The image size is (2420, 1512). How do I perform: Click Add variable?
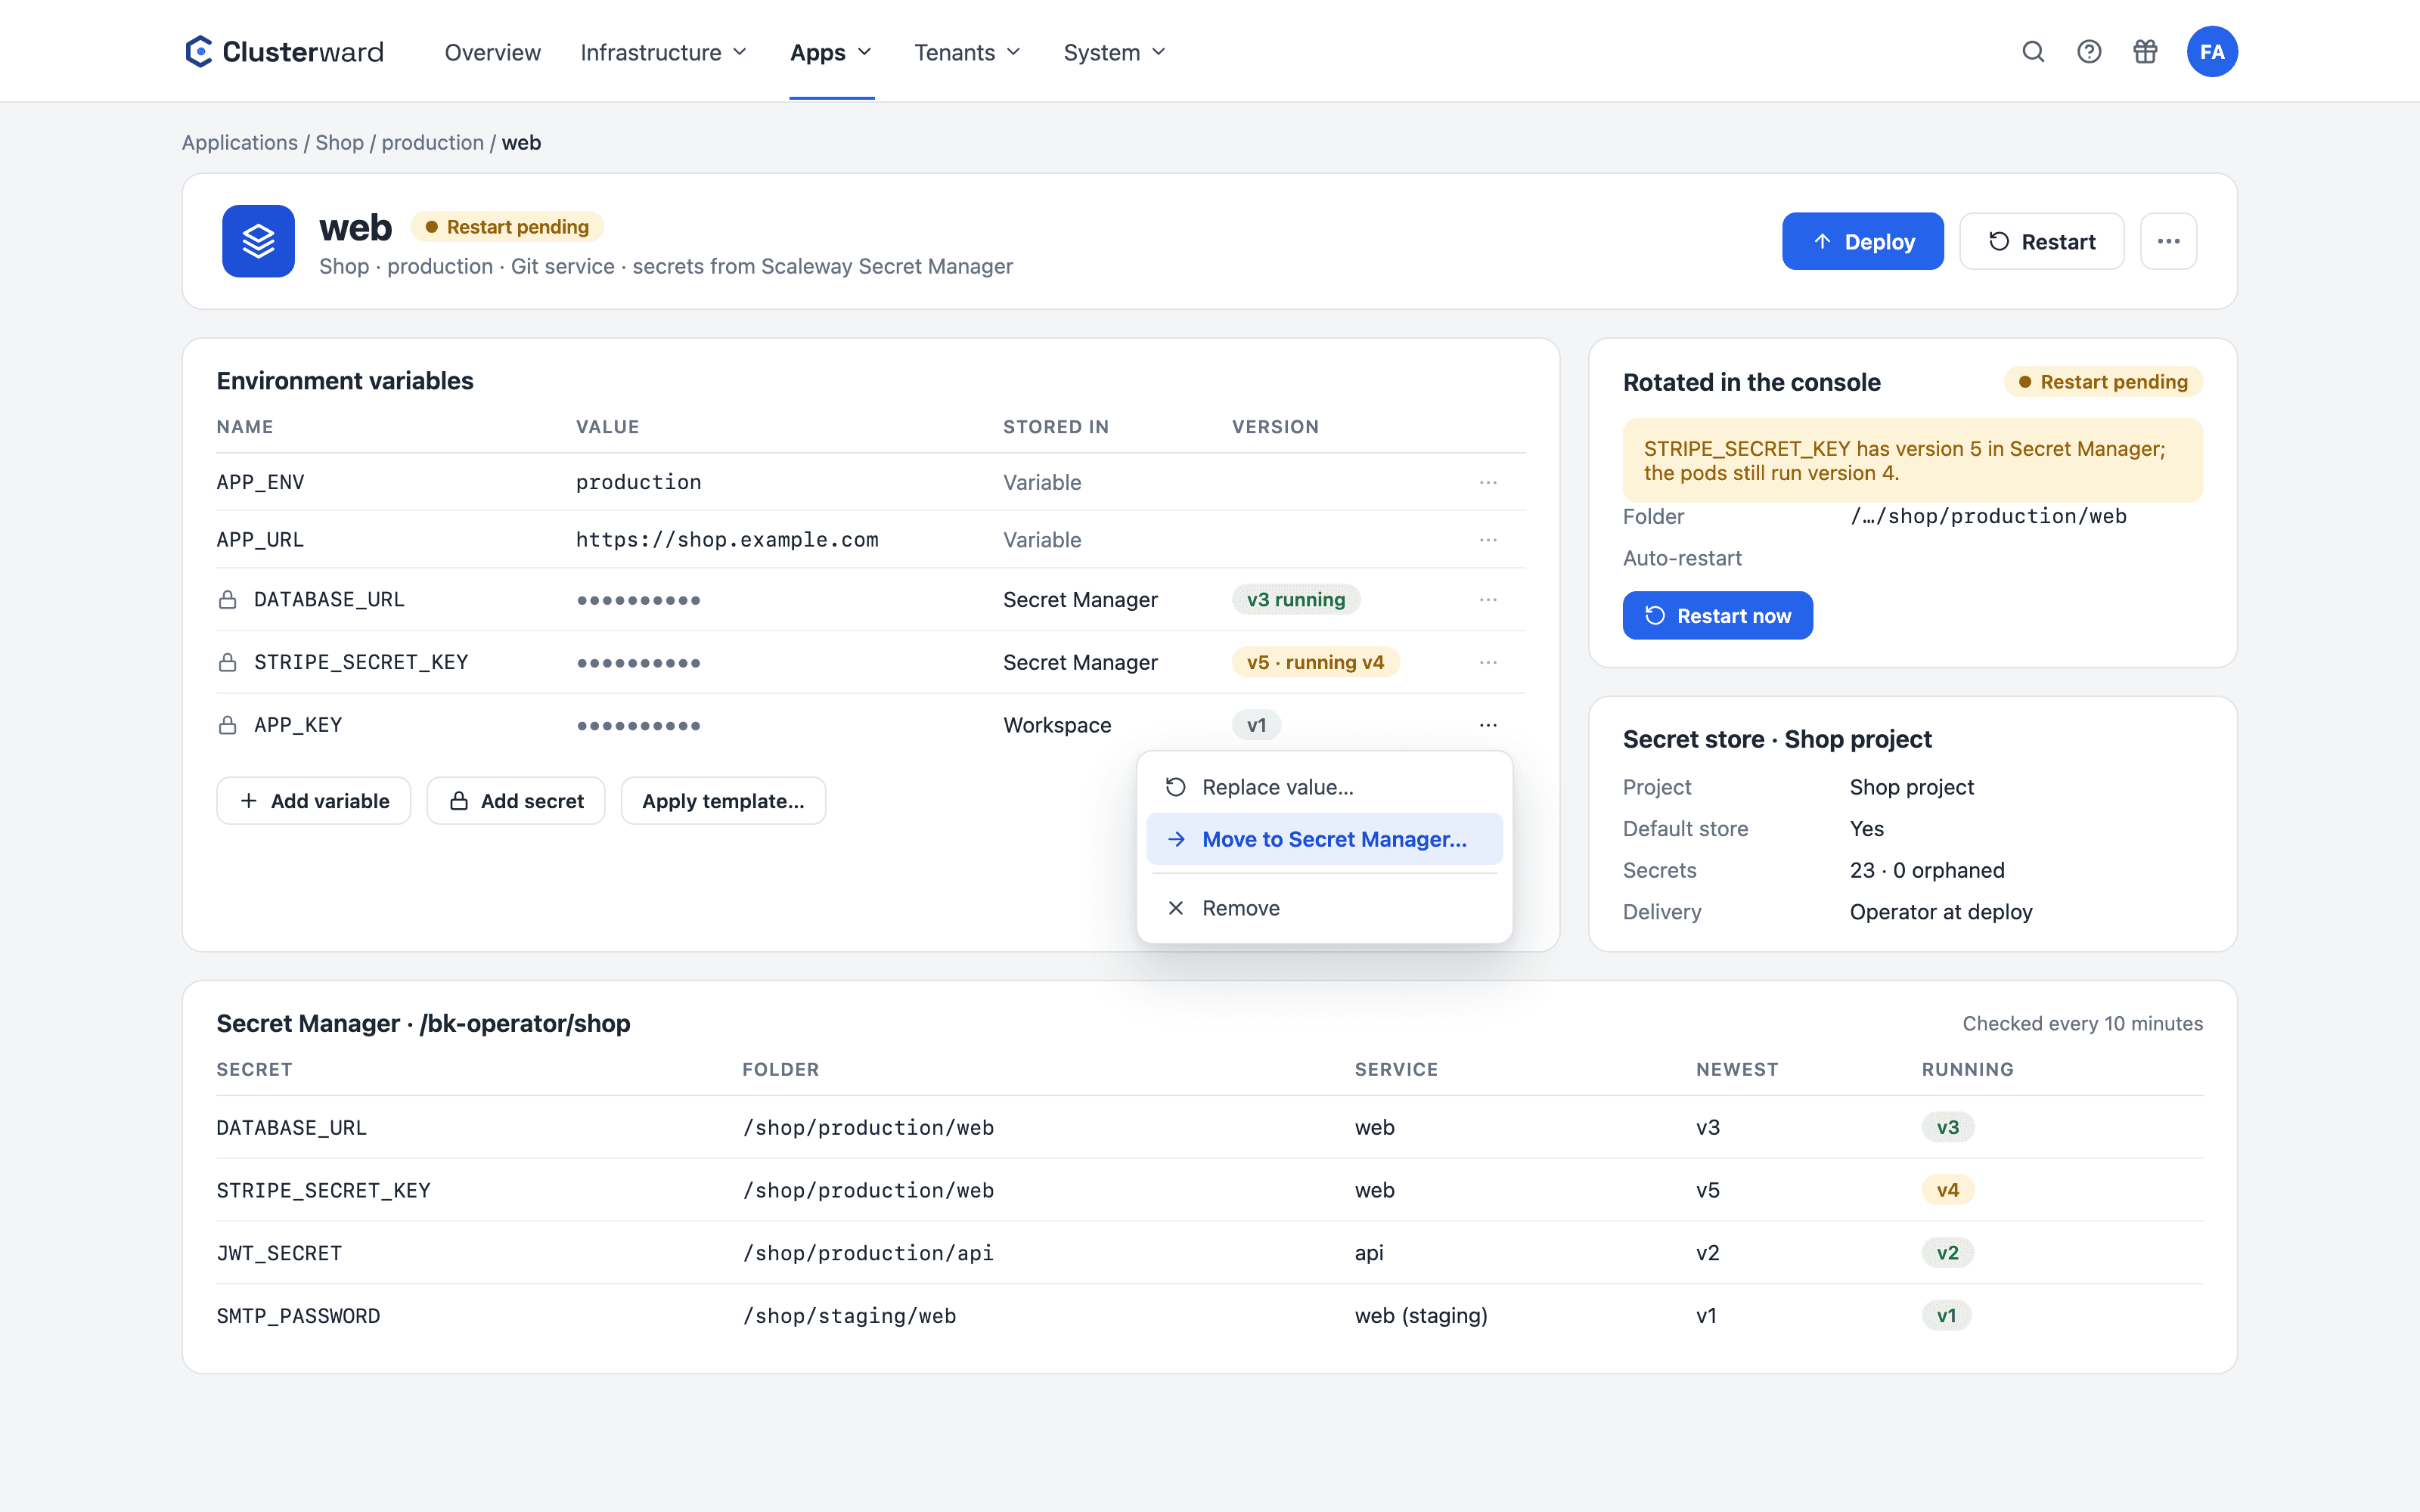coord(313,801)
